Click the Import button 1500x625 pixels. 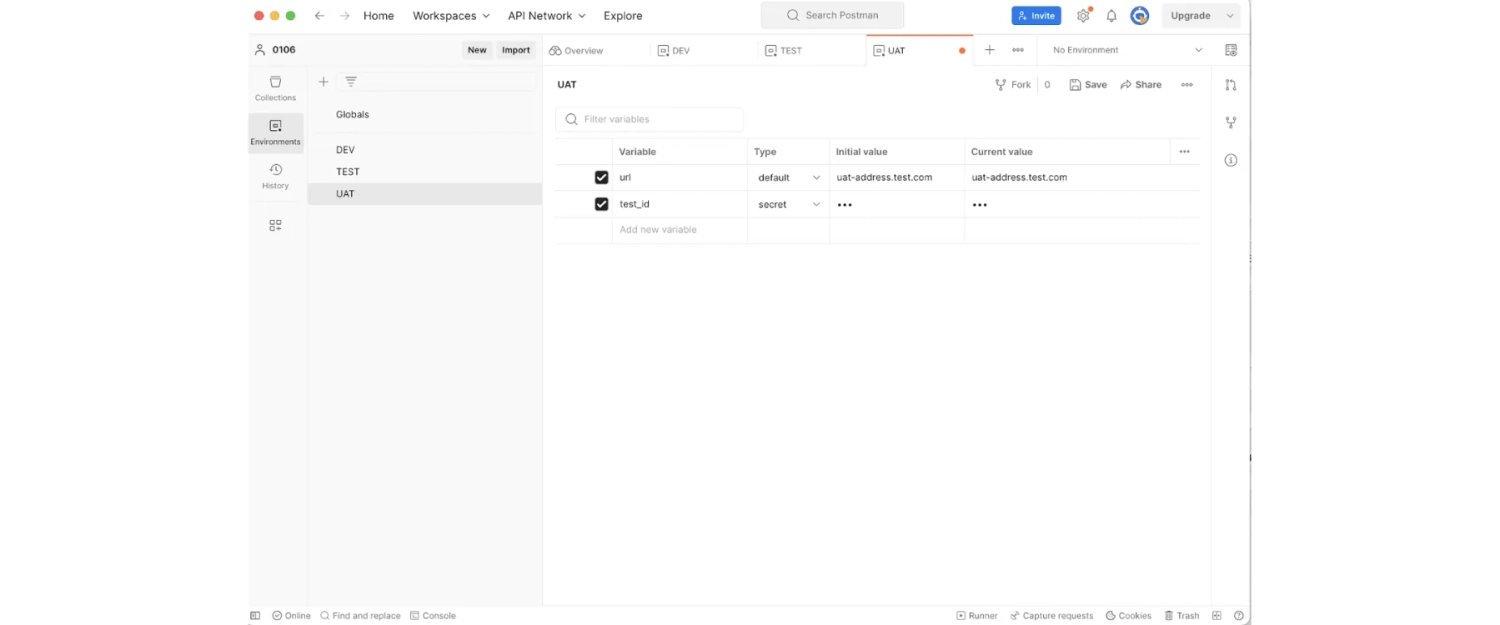pyautogui.click(x=516, y=50)
